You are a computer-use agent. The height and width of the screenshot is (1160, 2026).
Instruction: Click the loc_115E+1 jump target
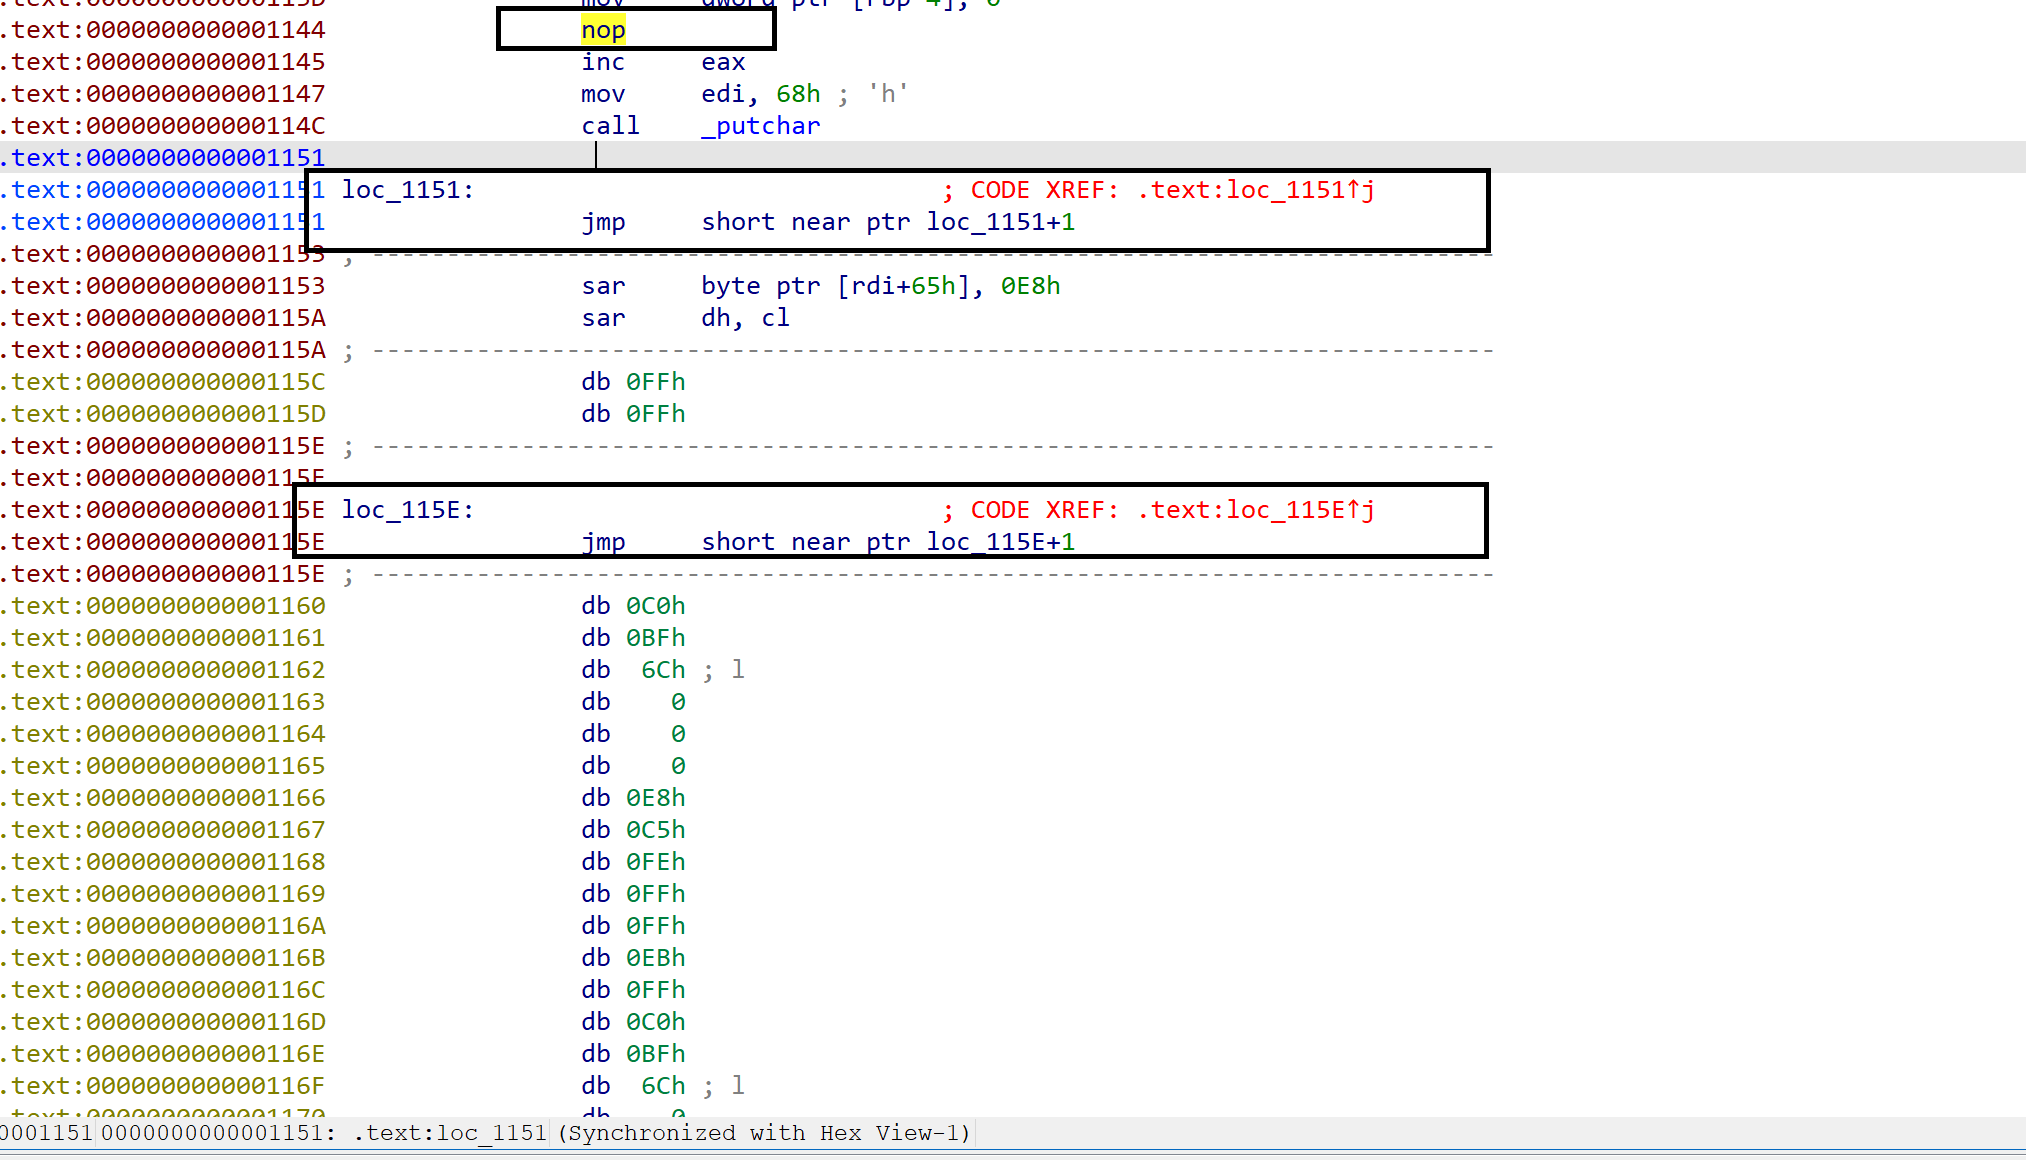click(1000, 542)
